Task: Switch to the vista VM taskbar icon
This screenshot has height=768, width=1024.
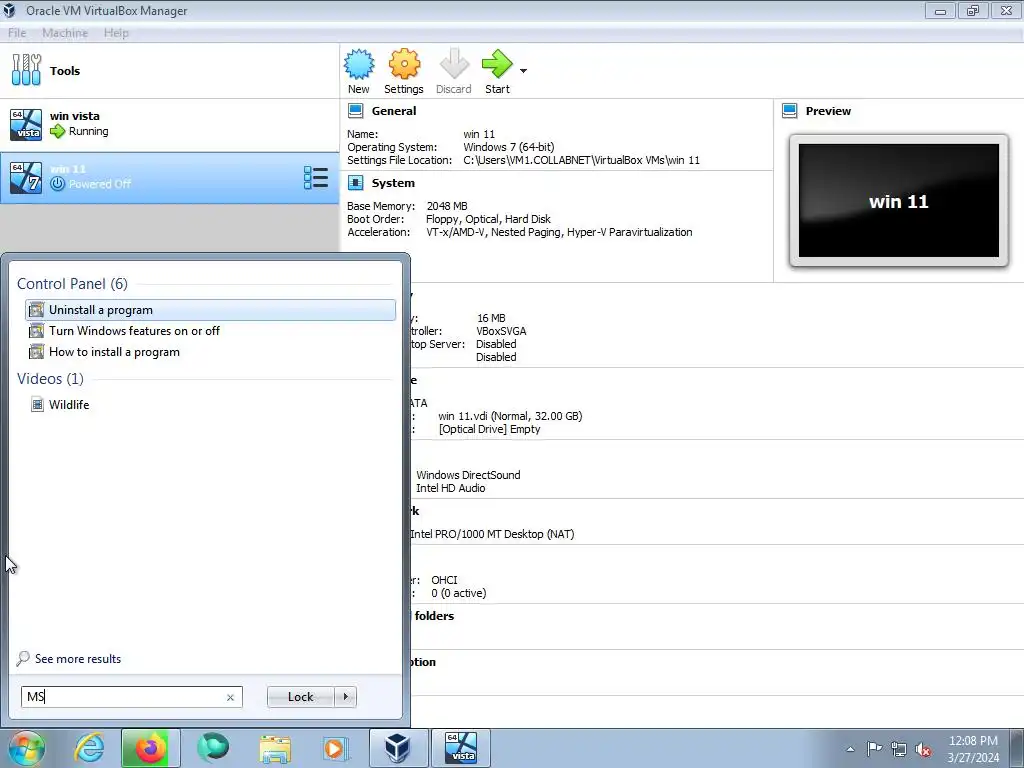Action: pos(461,748)
